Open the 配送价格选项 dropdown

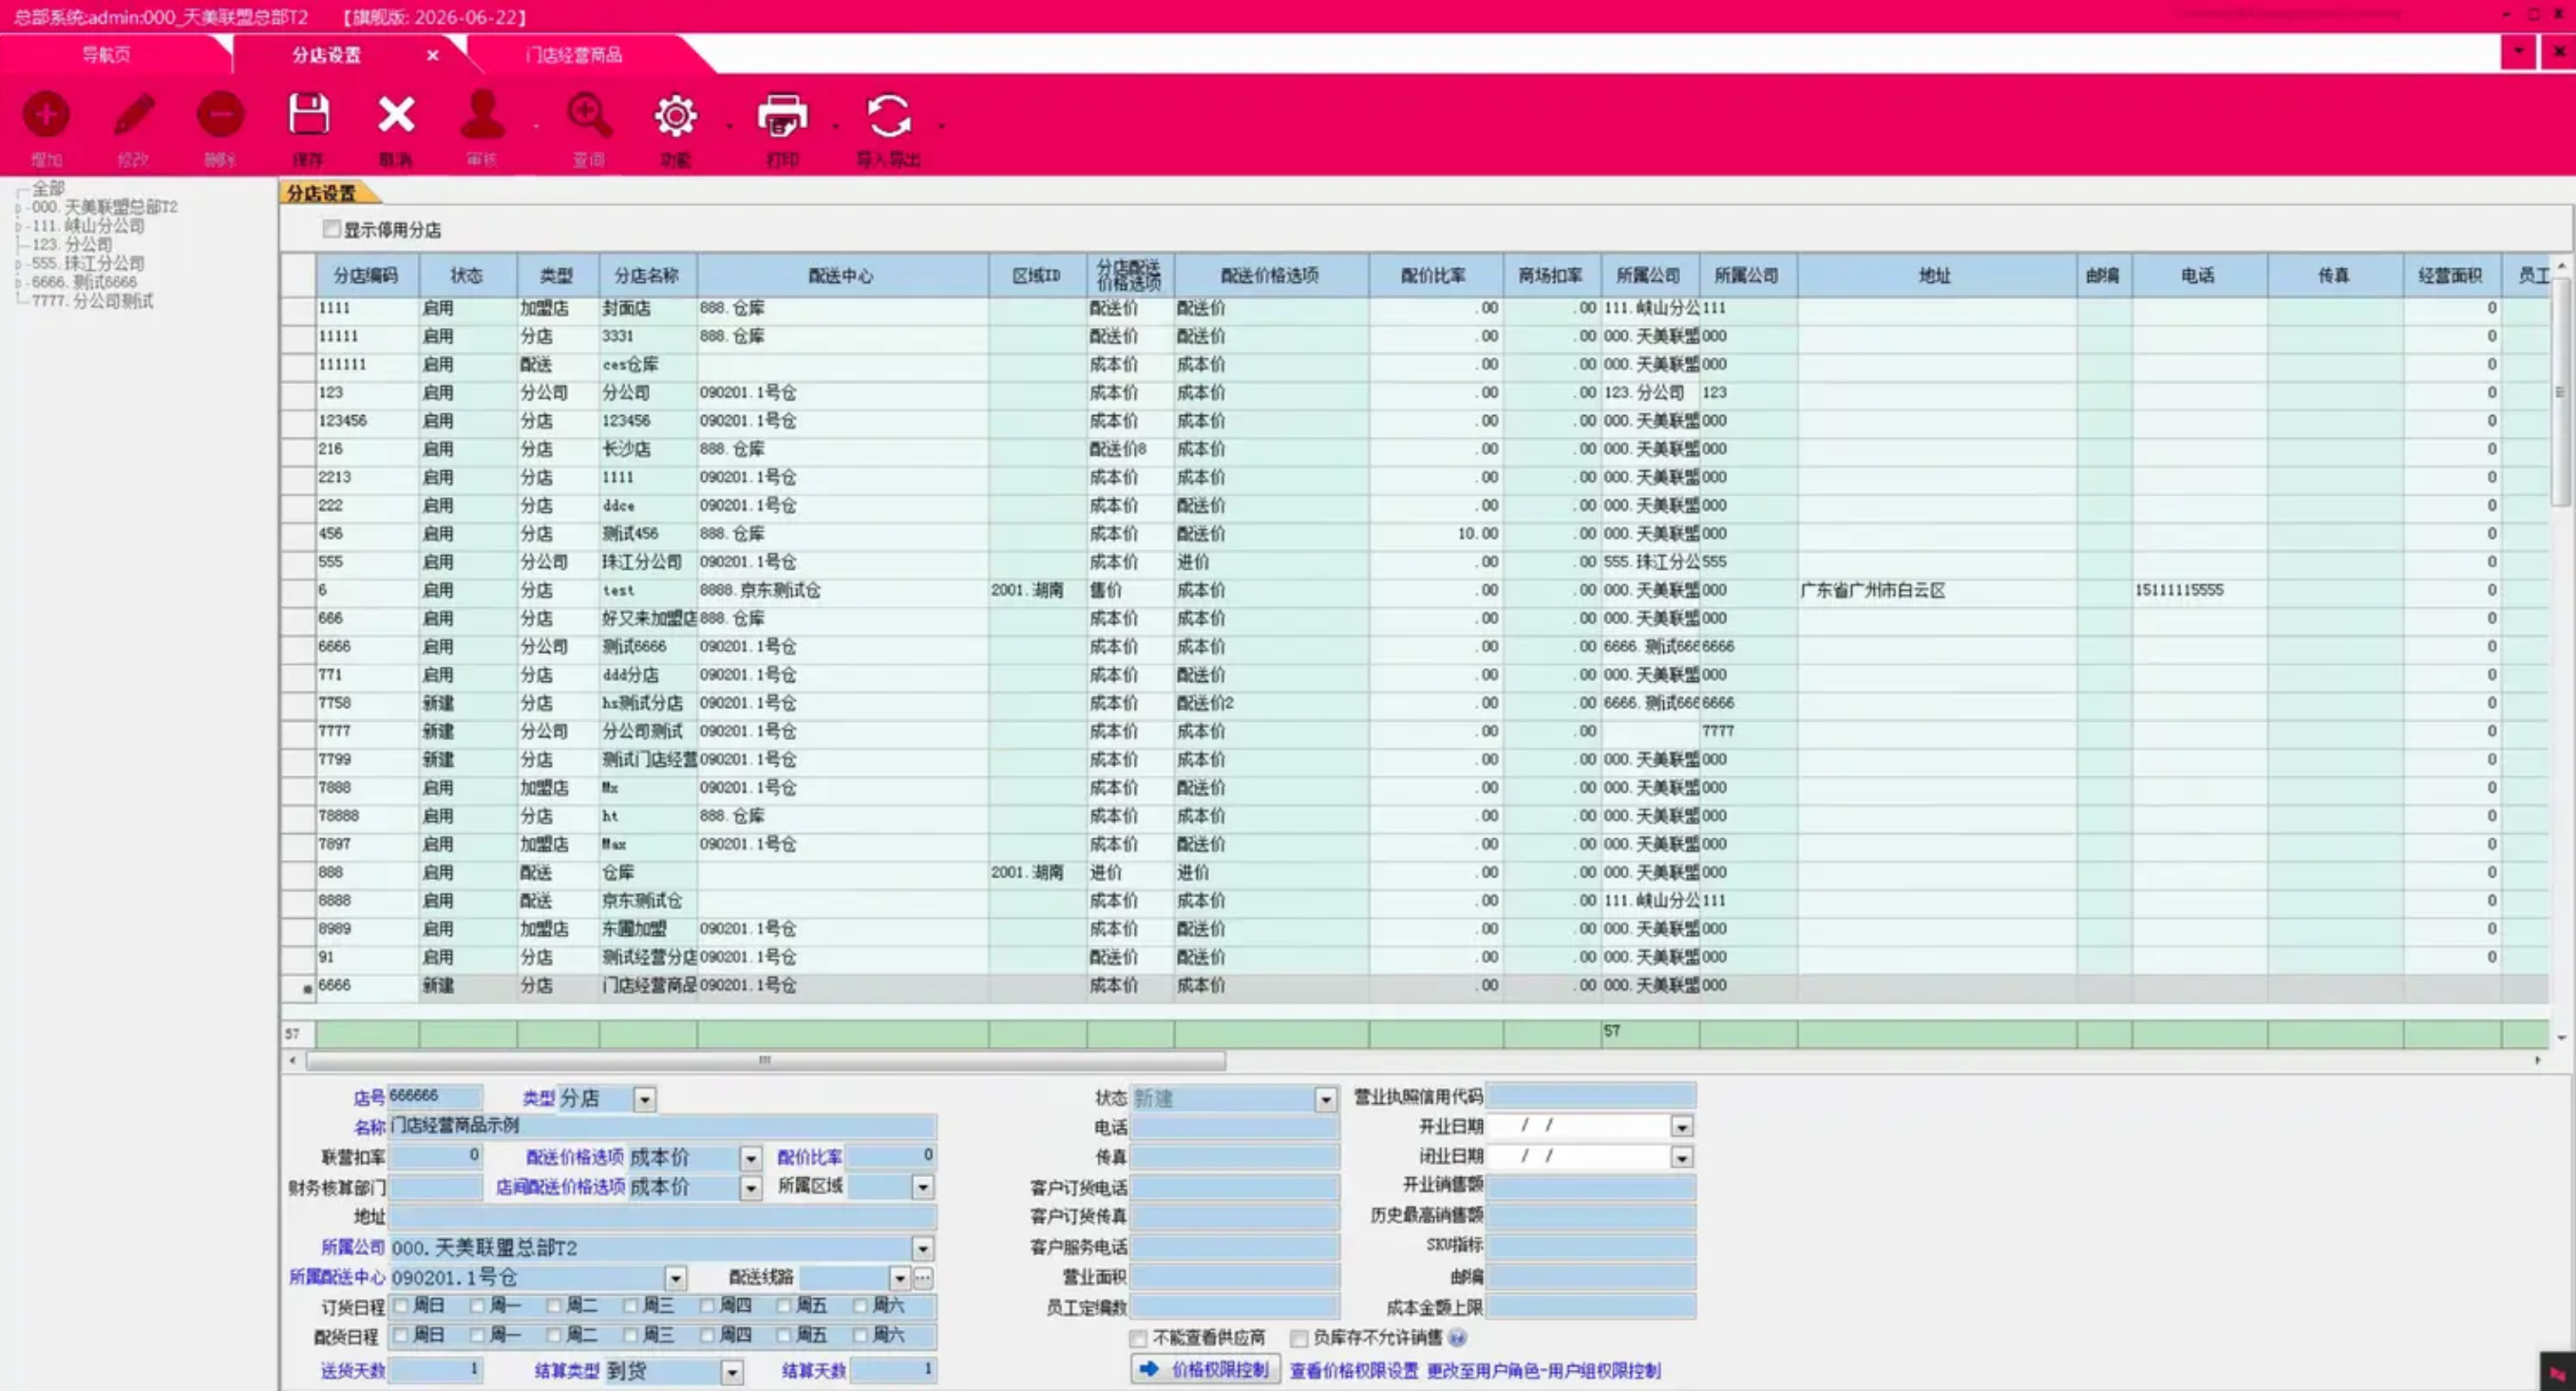point(750,1158)
